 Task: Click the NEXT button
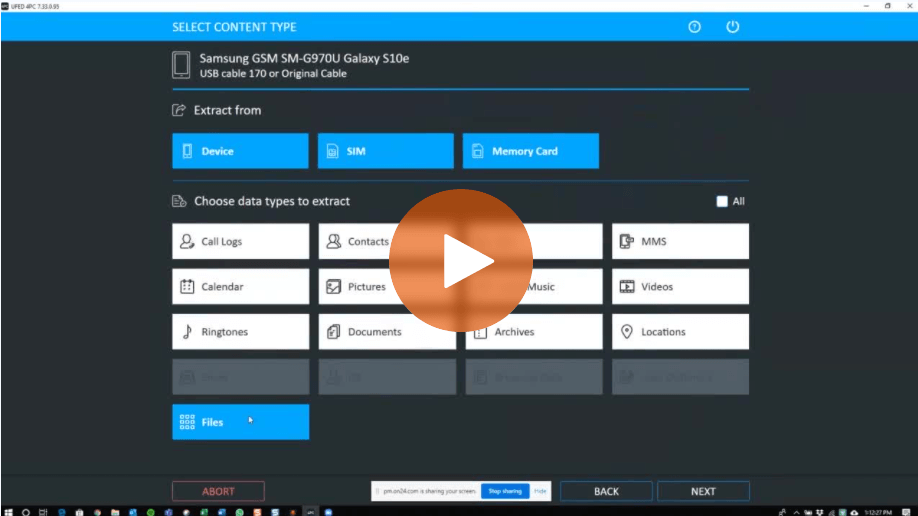click(703, 491)
